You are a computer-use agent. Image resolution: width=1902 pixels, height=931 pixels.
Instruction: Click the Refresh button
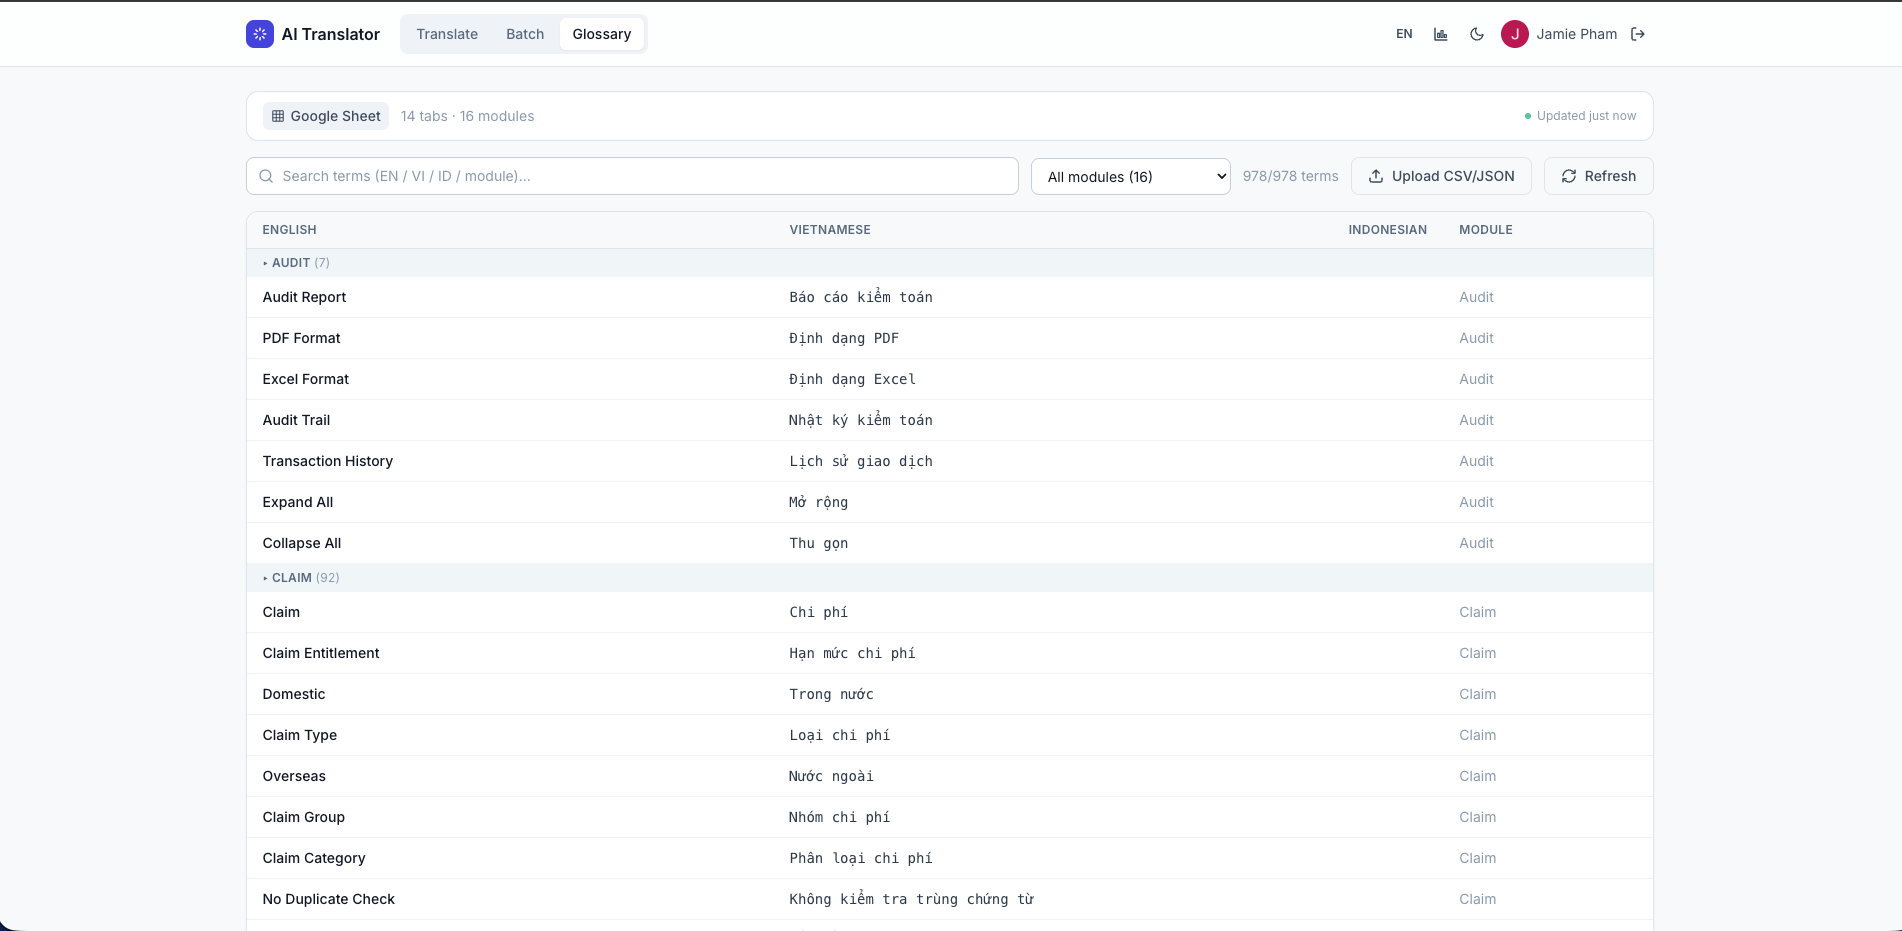pyautogui.click(x=1598, y=176)
